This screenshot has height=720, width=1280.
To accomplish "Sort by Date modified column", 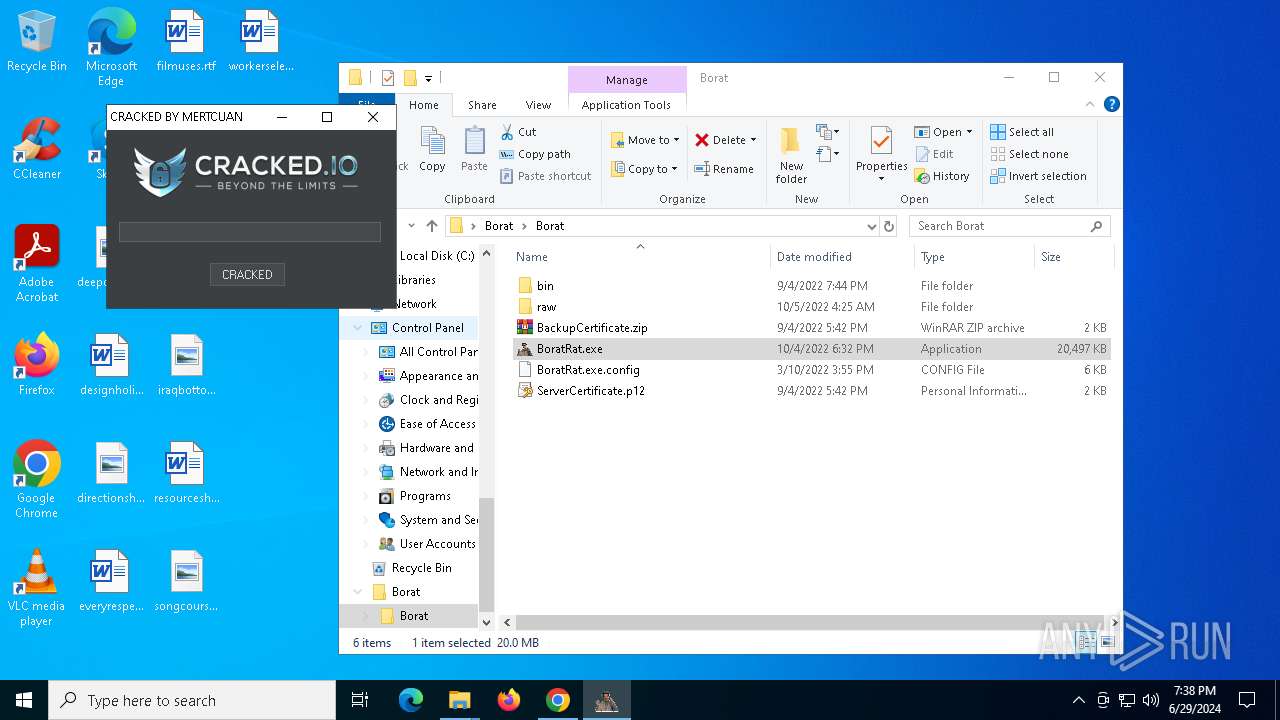I will (x=842, y=257).
